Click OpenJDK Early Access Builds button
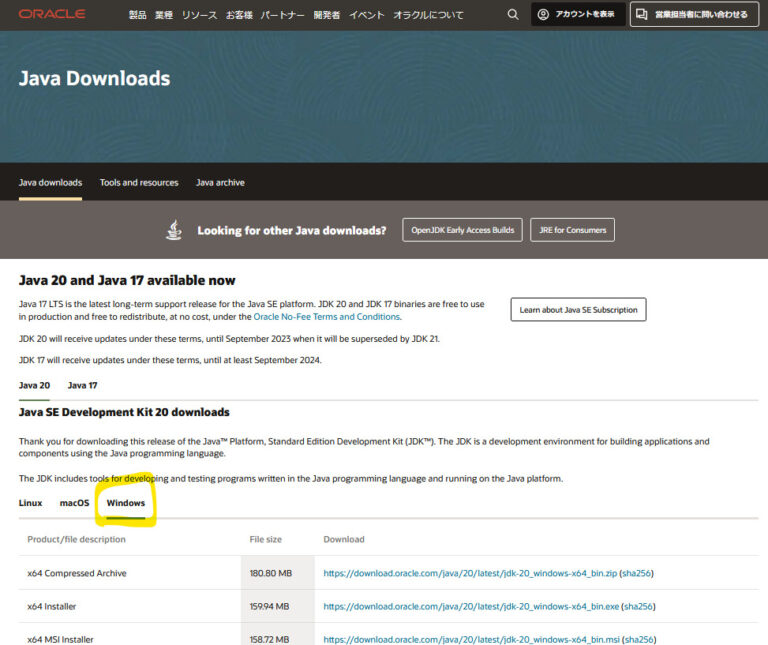768x645 pixels. click(462, 230)
